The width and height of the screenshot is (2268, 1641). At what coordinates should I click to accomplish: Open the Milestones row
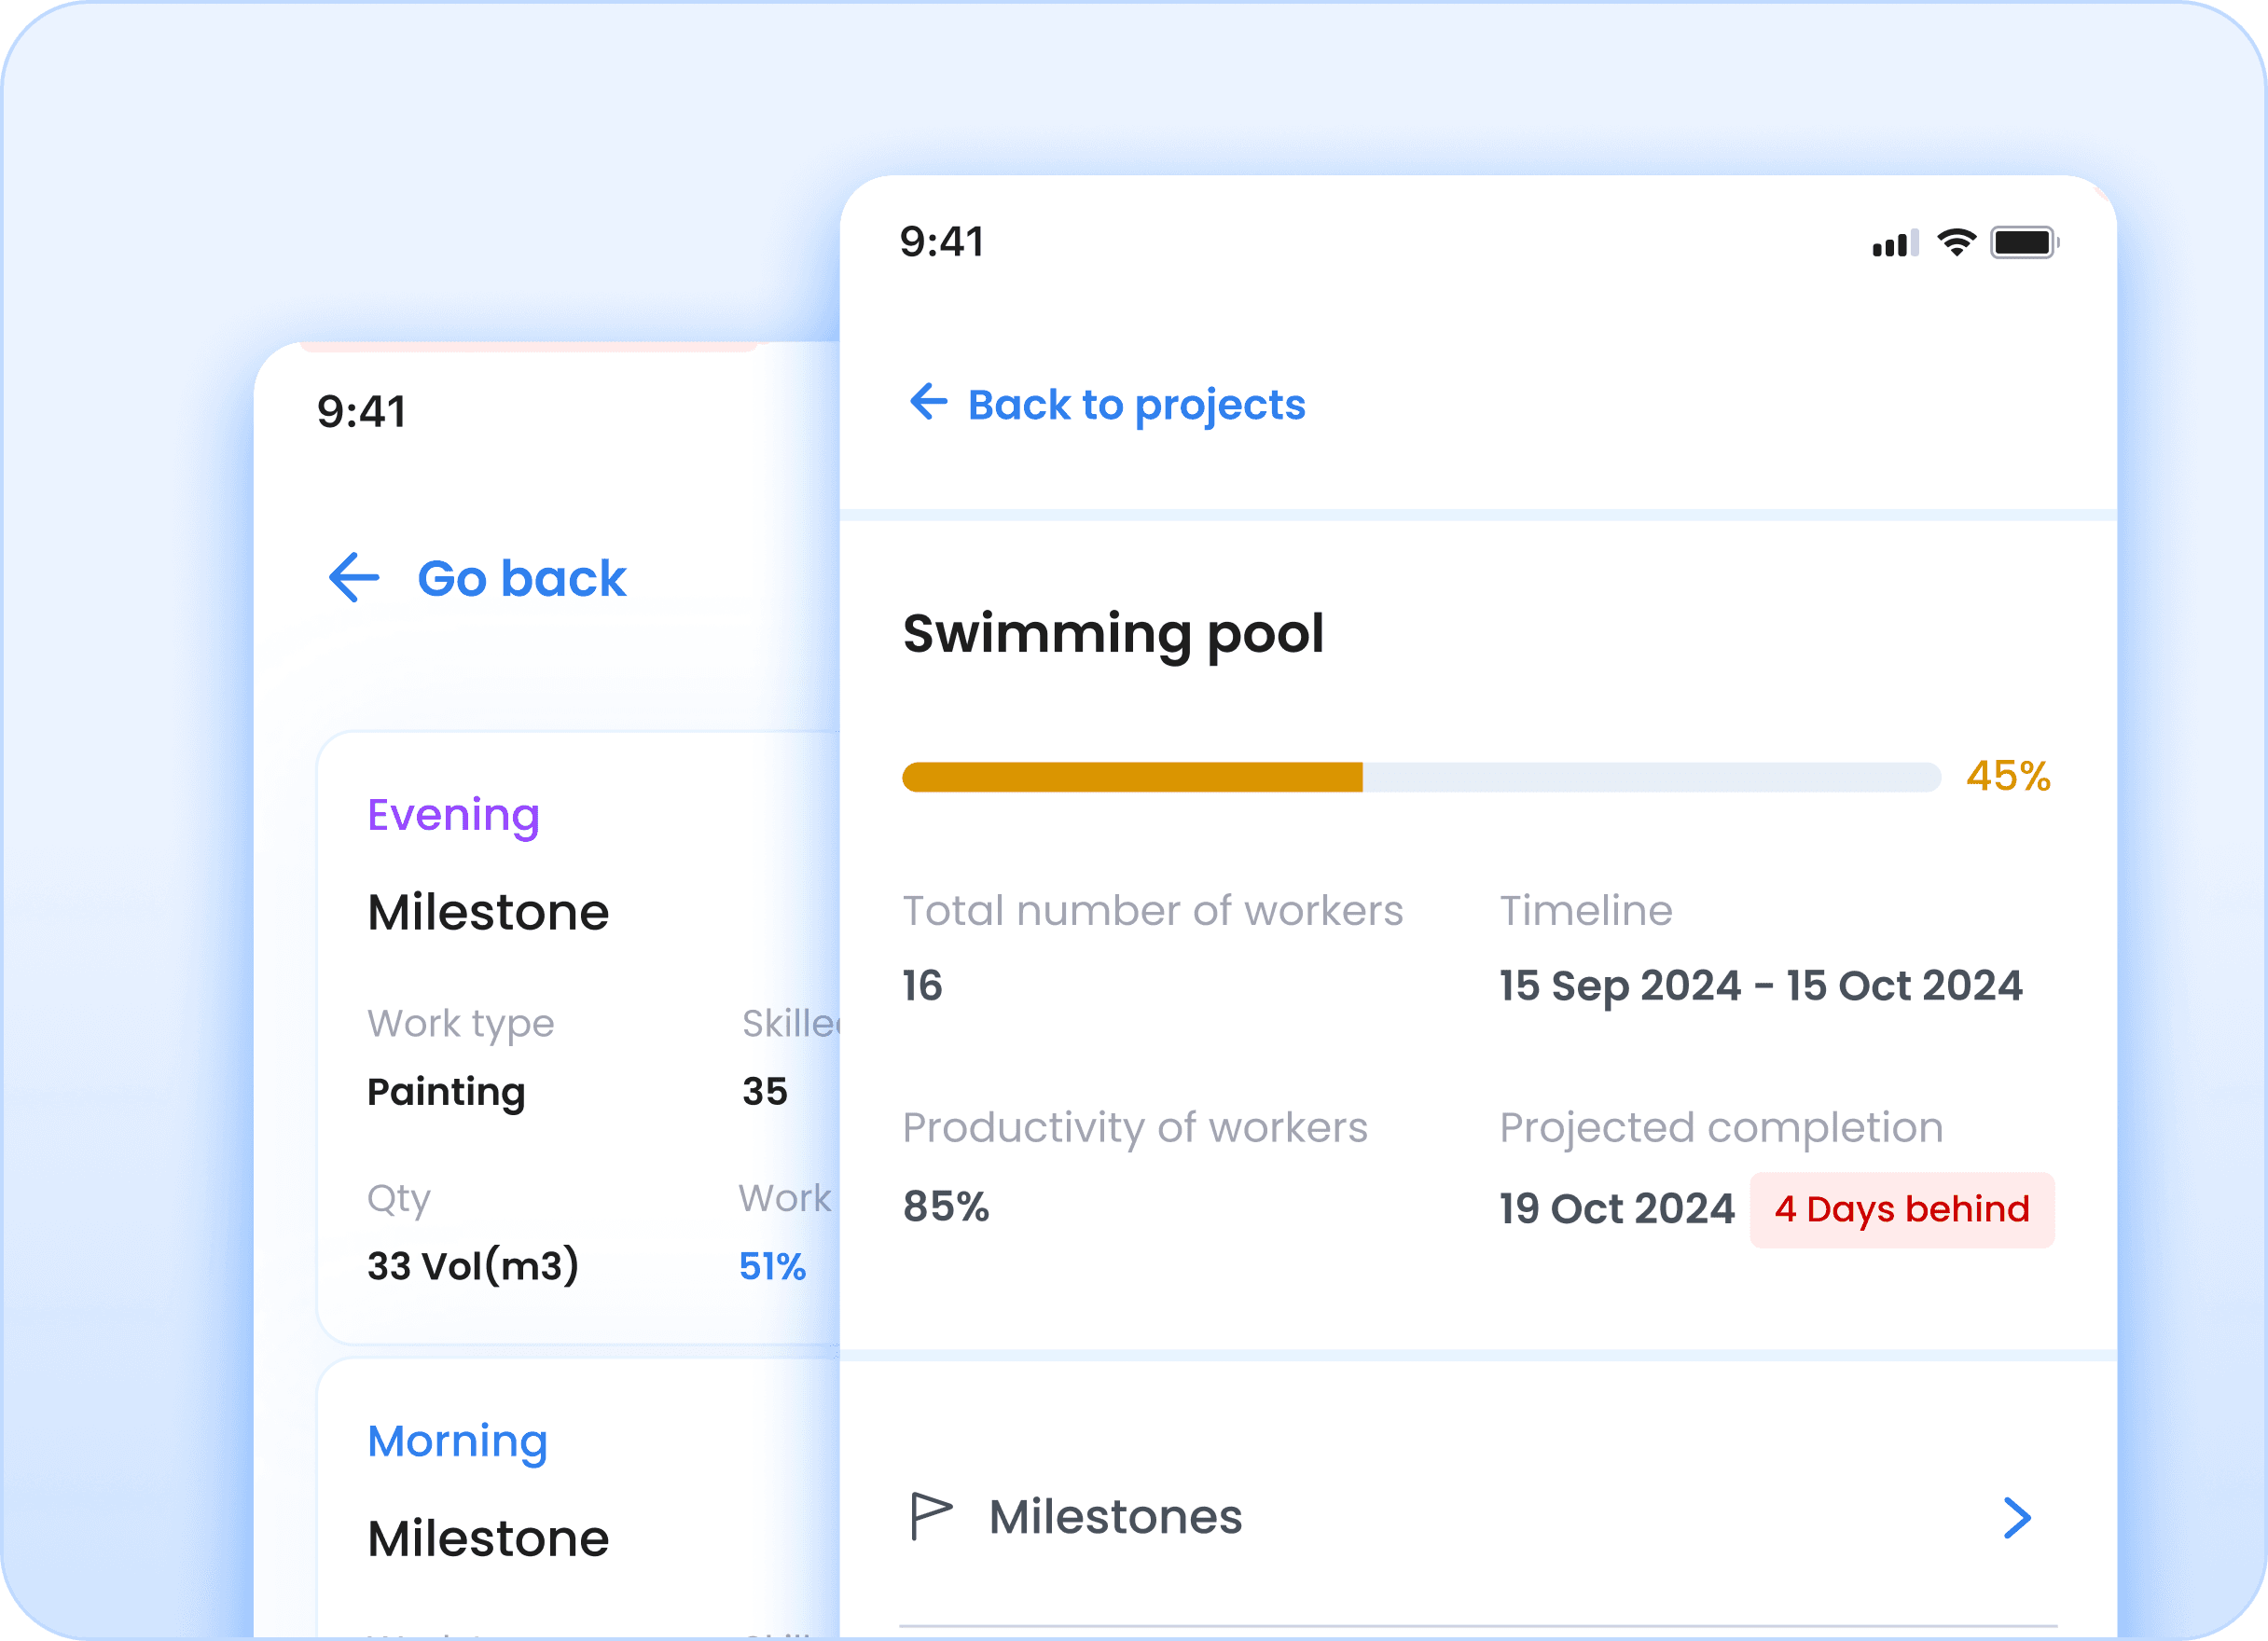1115,1517
